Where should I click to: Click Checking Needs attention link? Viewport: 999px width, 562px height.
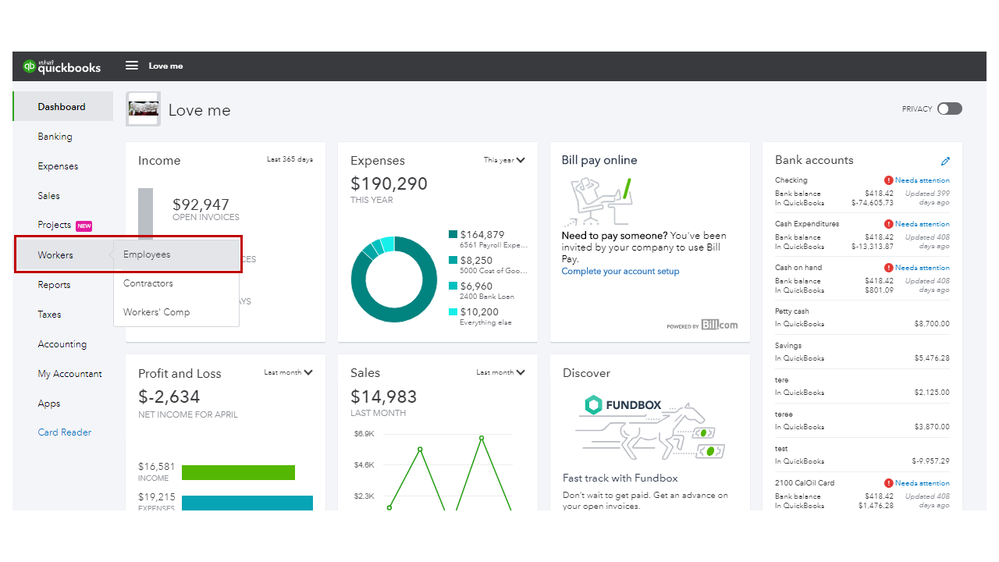pyautogui.click(x=922, y=180)
